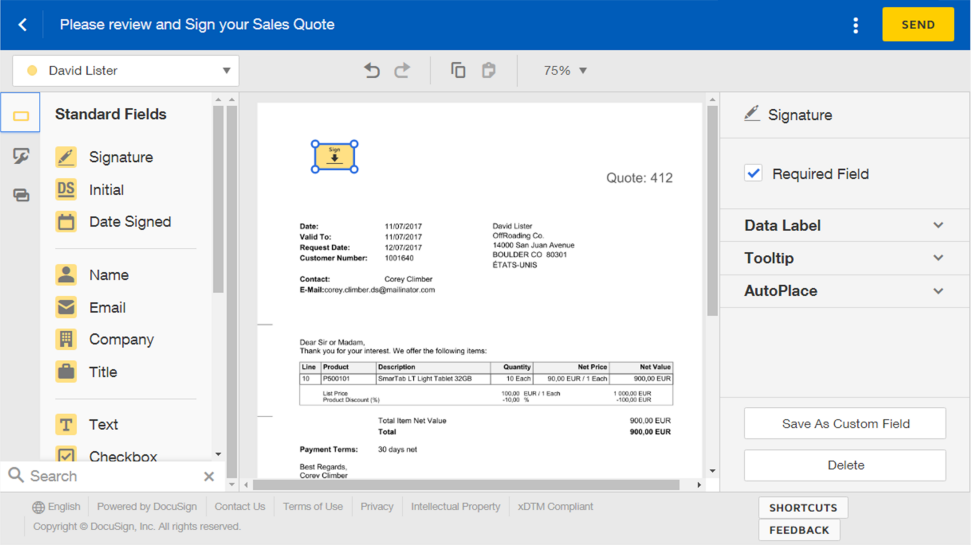This screenshot has width=971, height=545.
Task: Open the Intellectual Property link
Action: pyautogui.click(x=455, y=507)
